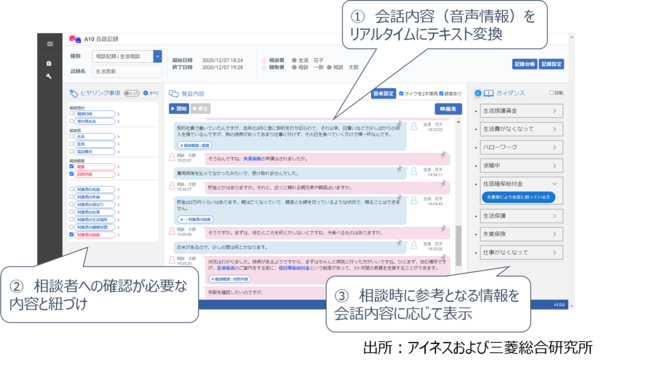Enable the 印刷 checkbox in ガイダンス
Viewport: 650px width, 365px height.
(551, 93)
